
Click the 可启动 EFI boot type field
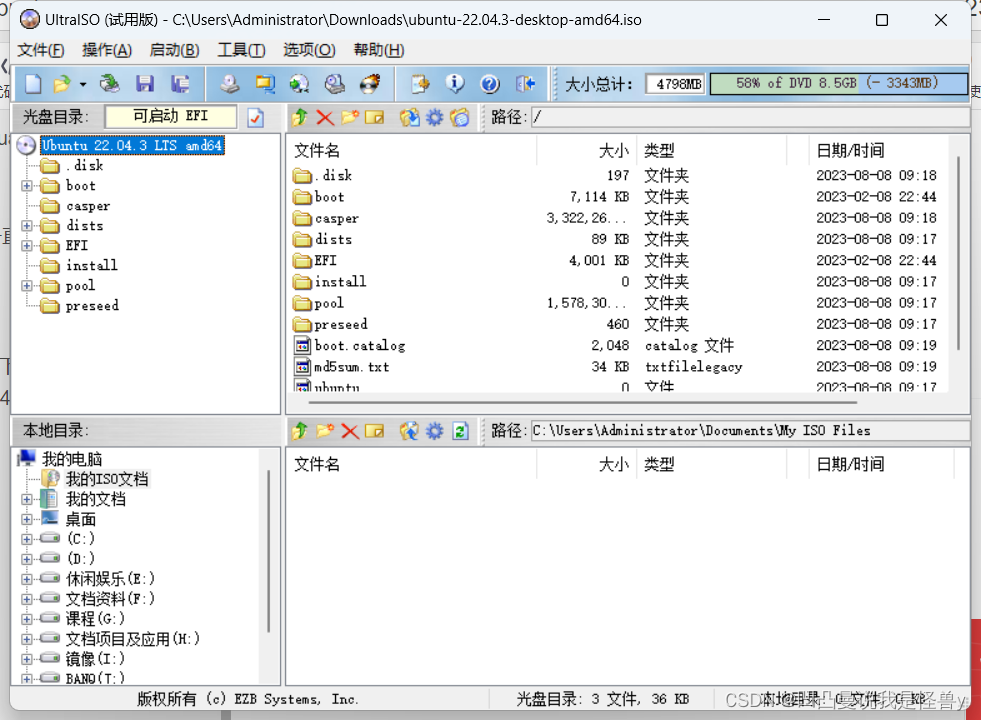[x=171, y=116]
